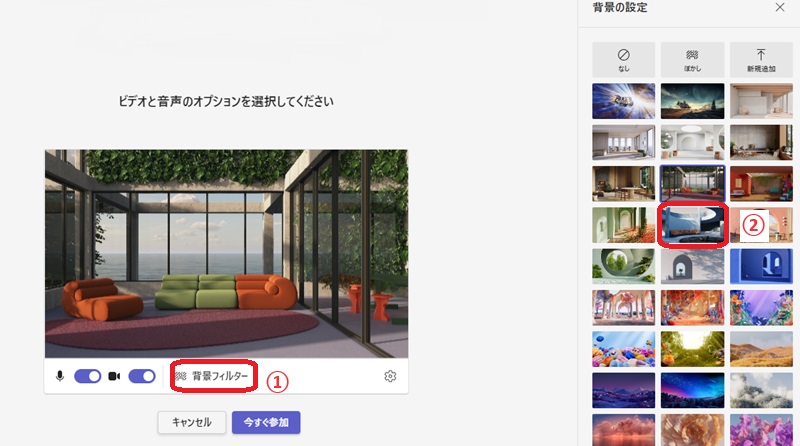Click the キャンセル button
Image resolution: width=800 pixels, height=446 pixels.
click(191, 422)
